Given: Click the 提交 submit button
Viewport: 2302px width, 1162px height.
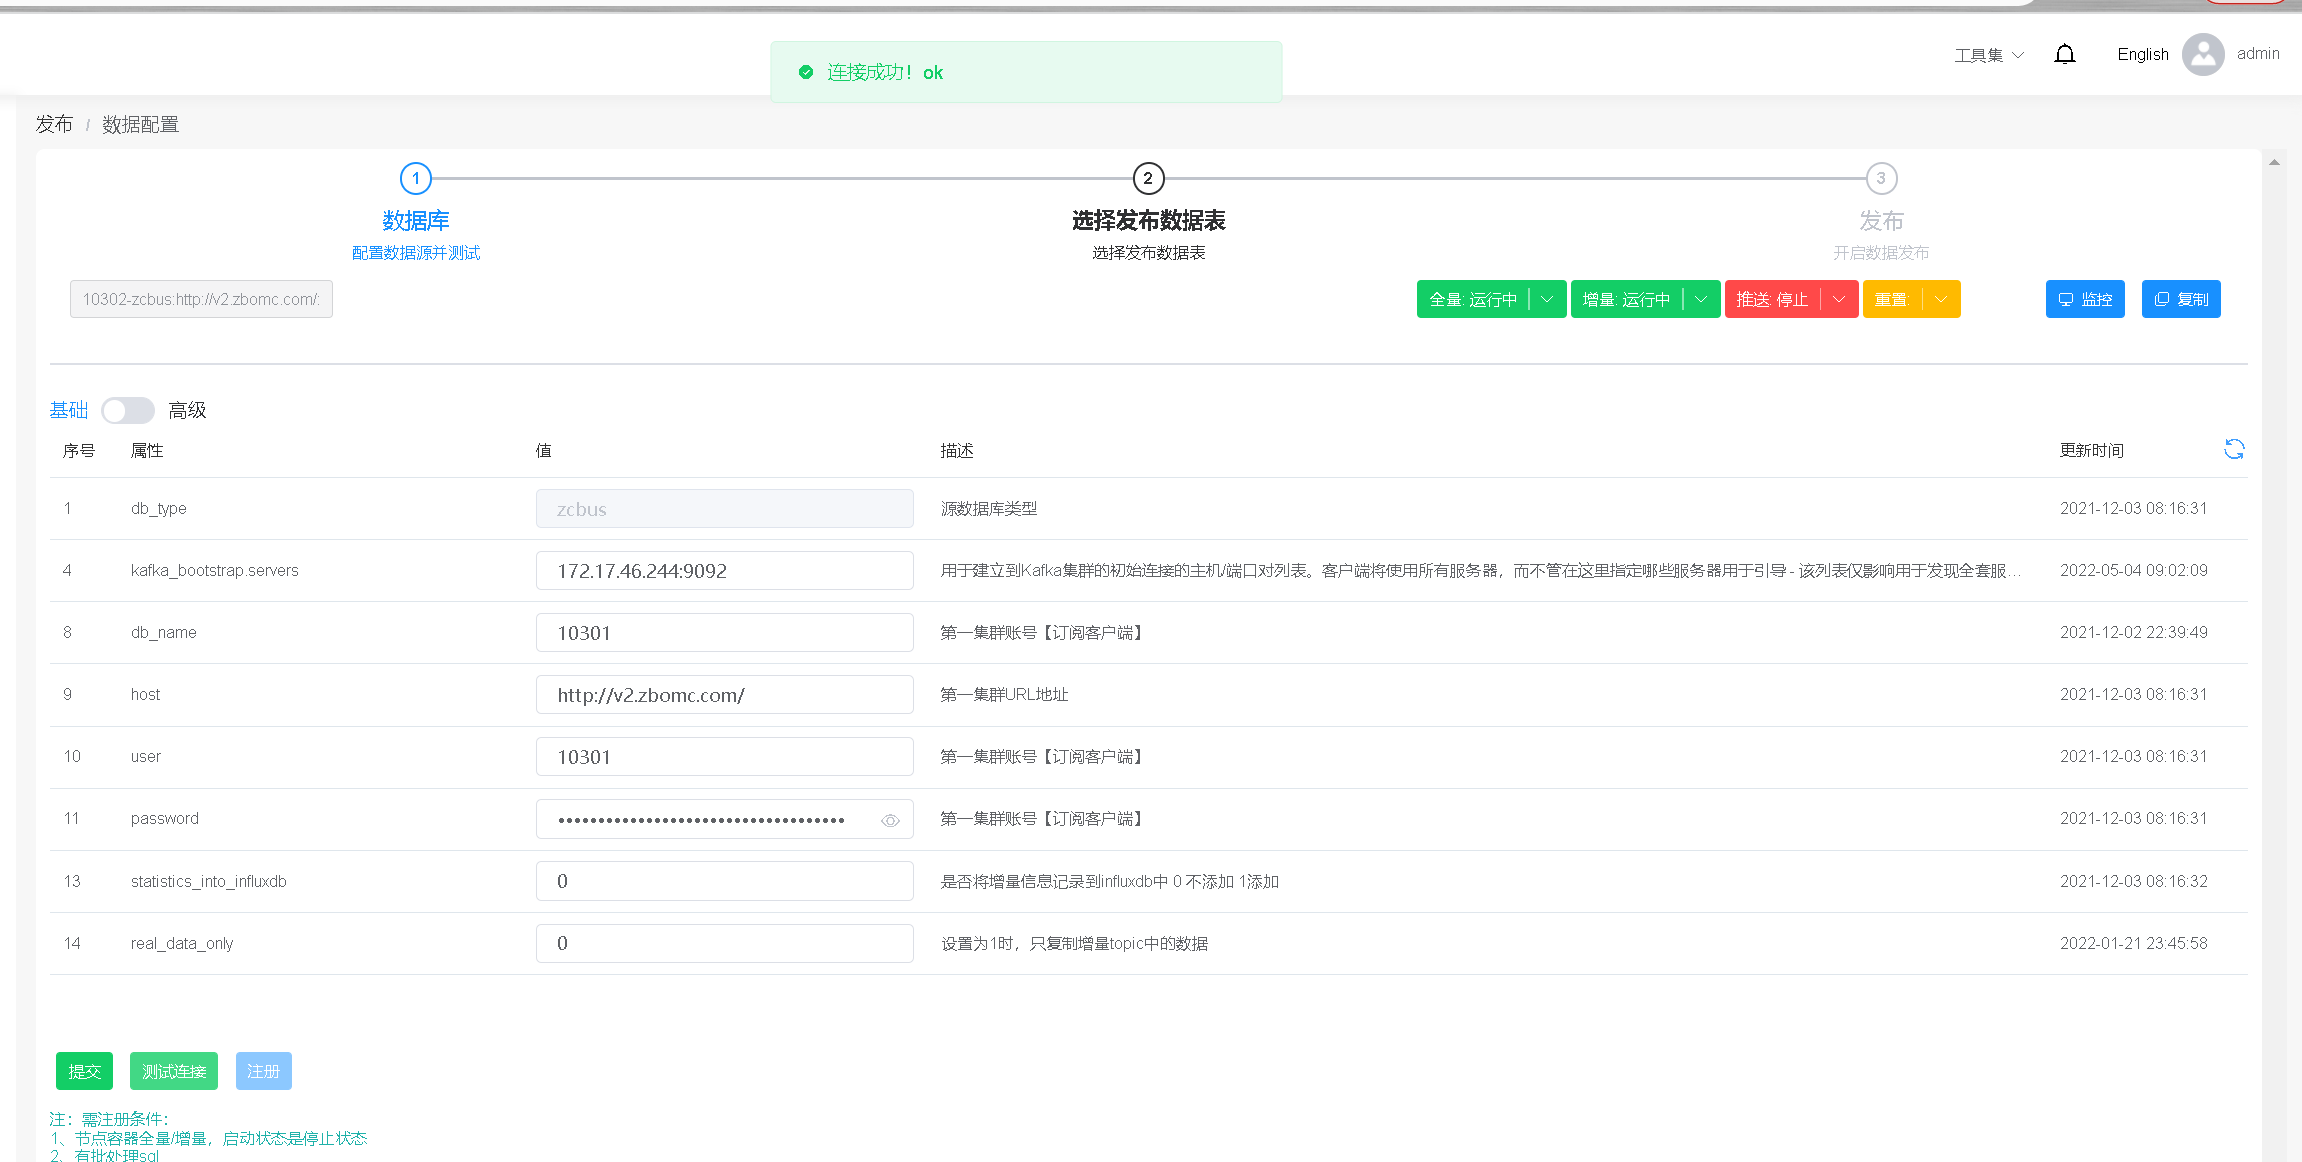Looking at the screenshot, I should point(84,1071).
